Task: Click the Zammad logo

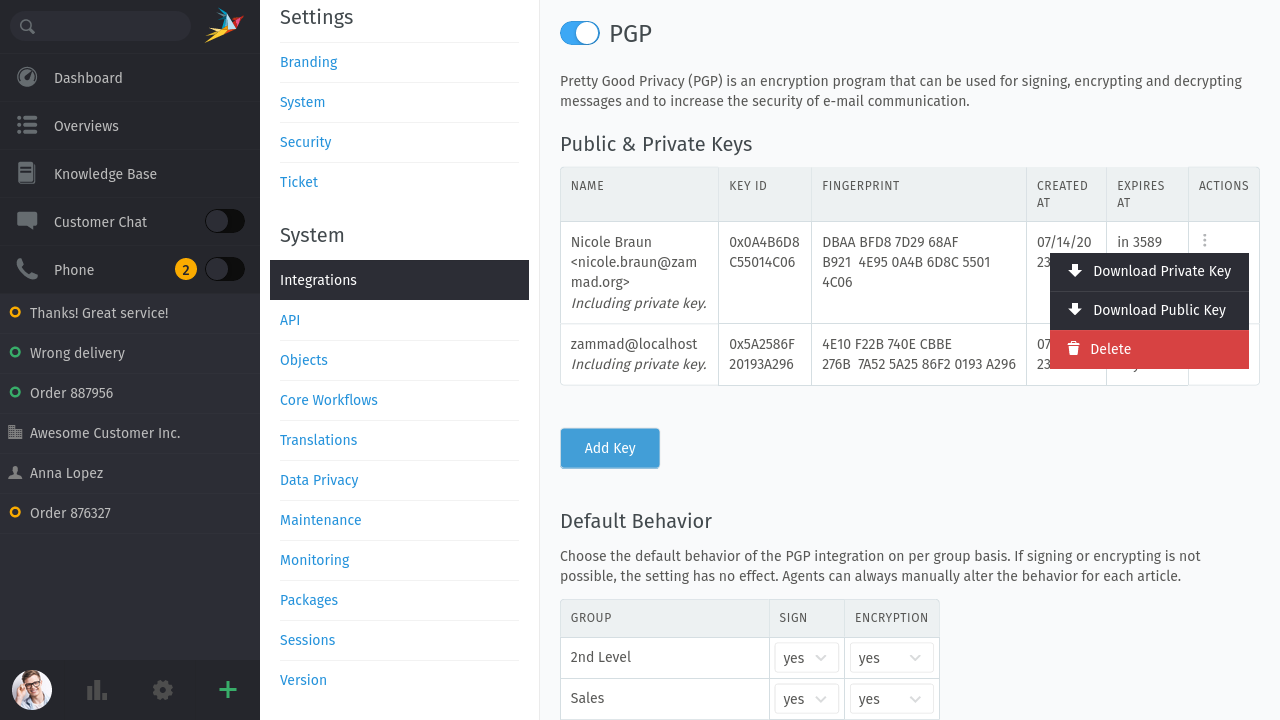Action: [x=224, y=26]
